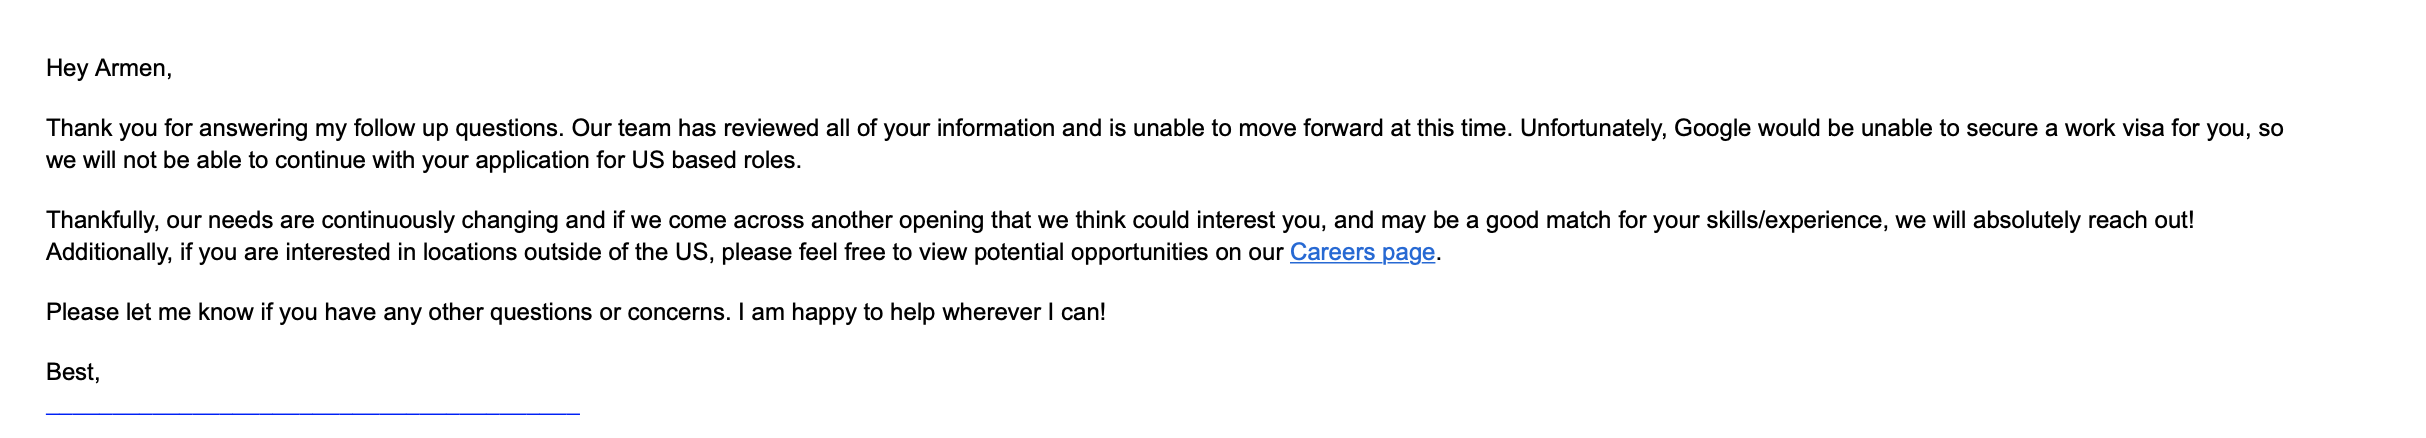This screenshot has height=438, width=2426.
Task: Click the 'Best,' sign-off line
Action: (73, 372)
